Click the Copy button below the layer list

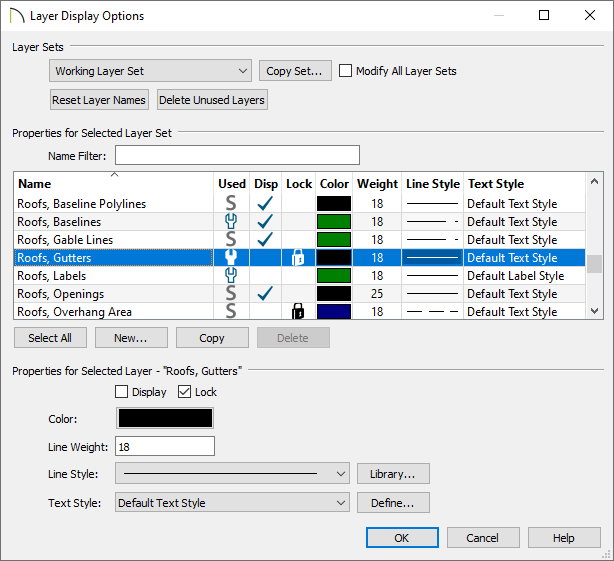(x=212, y=337)
